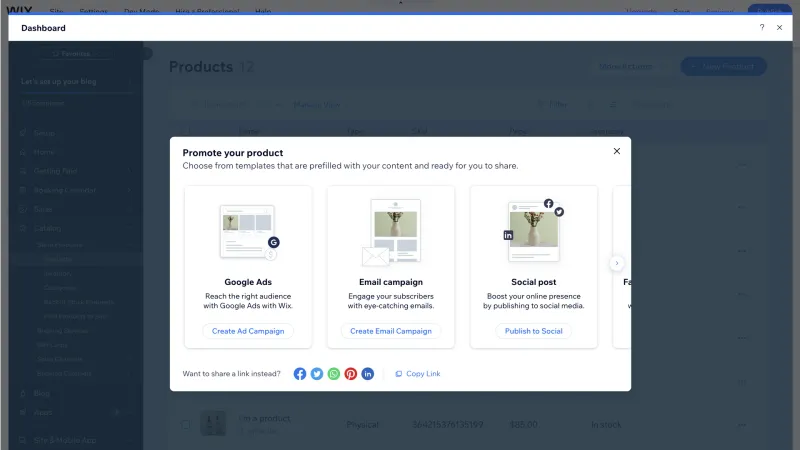Tick checkbox for 'I'm a product' row
This screenshot has height=450, width=800.
[x=186, y=424]
